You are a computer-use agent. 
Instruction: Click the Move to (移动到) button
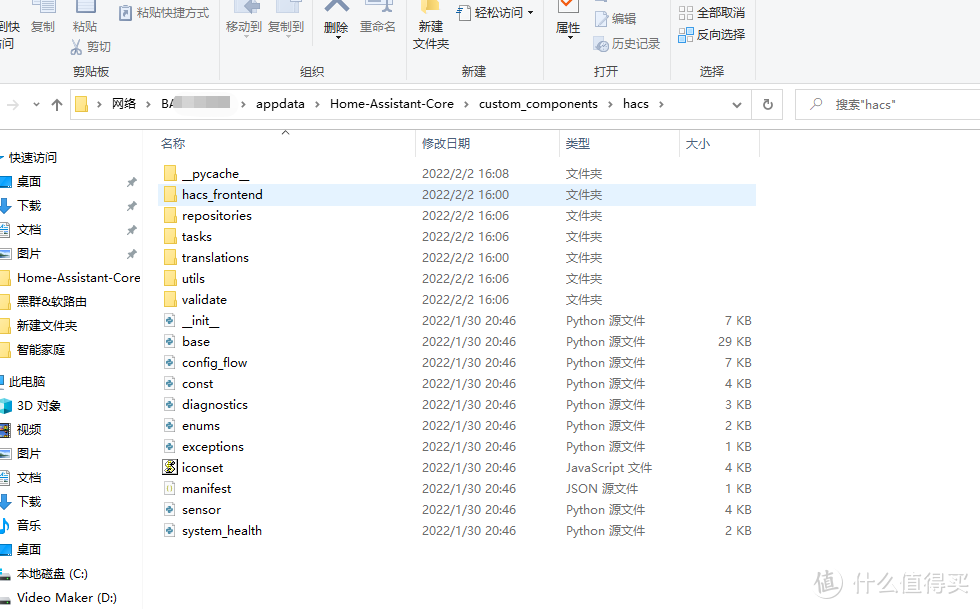pos(244,19)
